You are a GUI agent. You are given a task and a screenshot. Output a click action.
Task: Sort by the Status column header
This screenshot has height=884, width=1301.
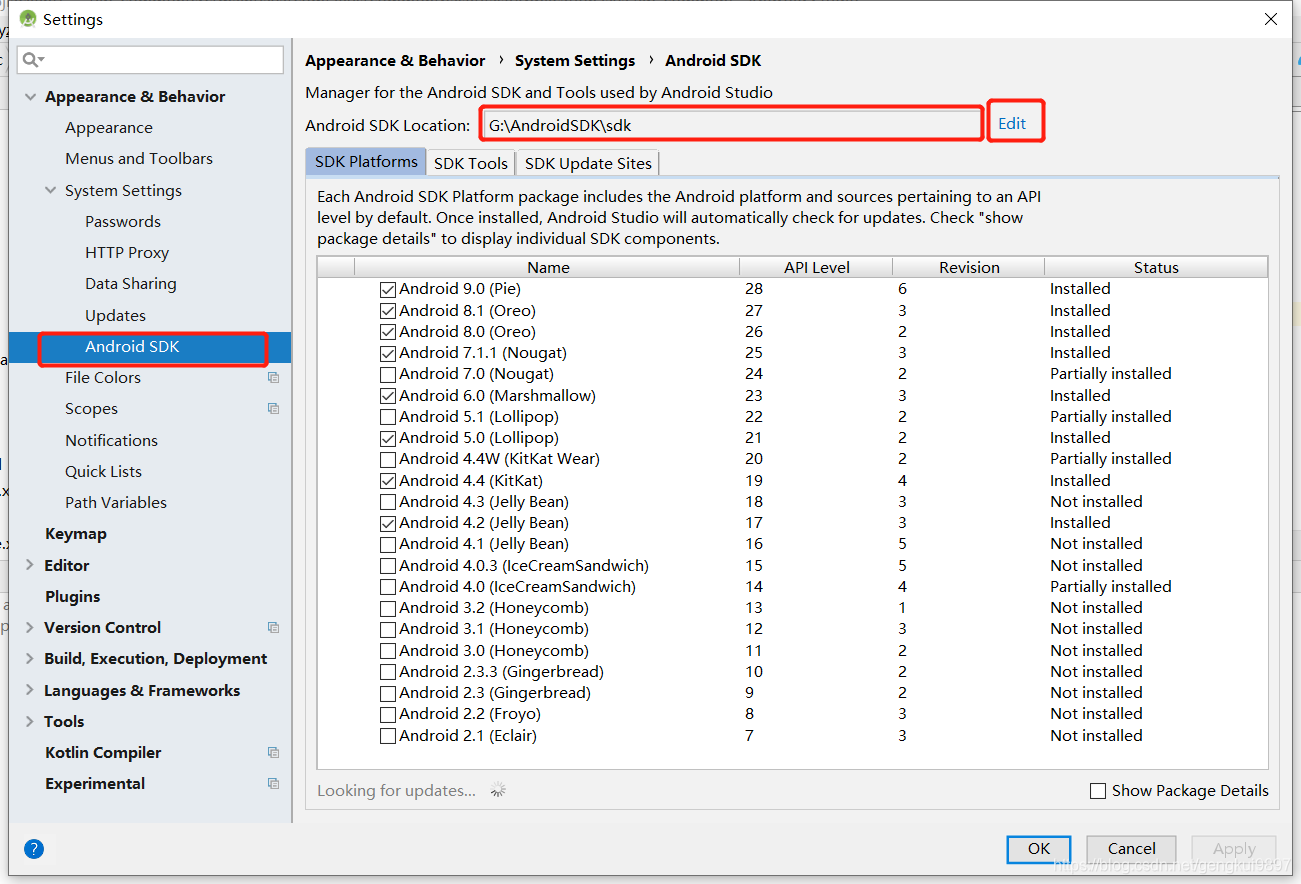click(x=1156, y=267)
